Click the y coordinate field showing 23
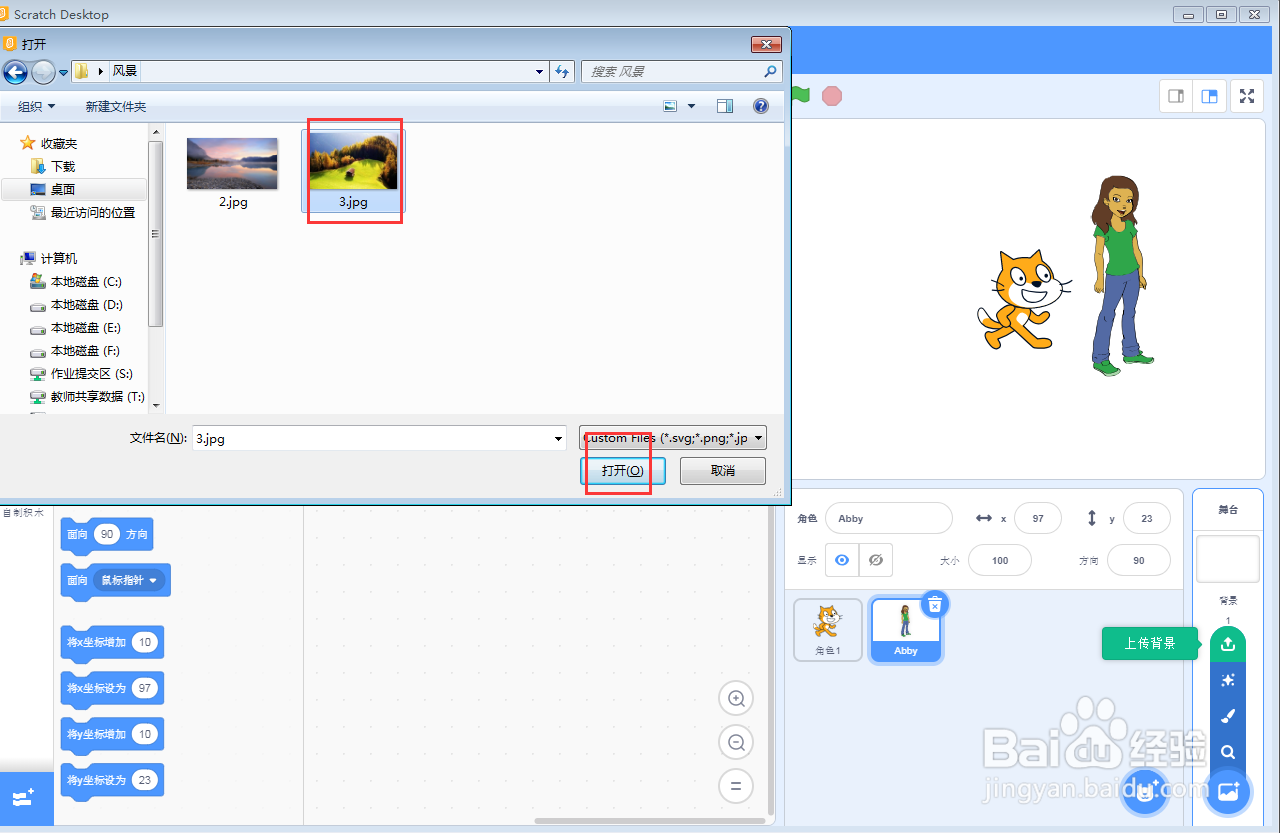 click(x=1147, y=518)
